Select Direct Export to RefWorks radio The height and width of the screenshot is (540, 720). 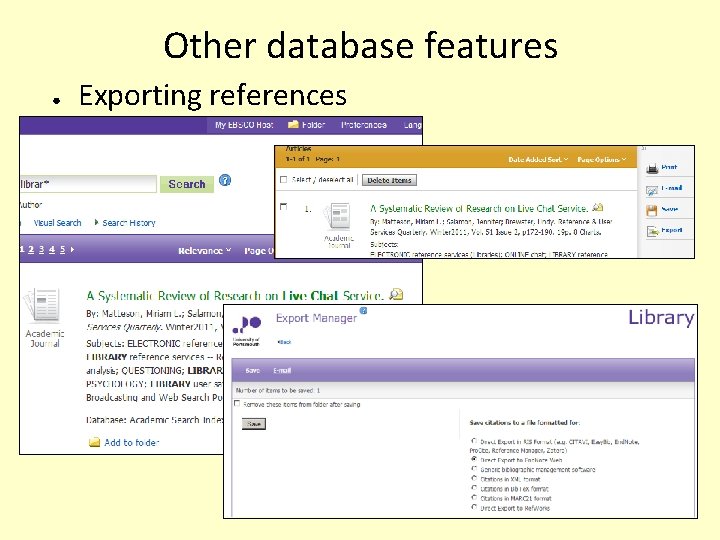coord(474,507)
